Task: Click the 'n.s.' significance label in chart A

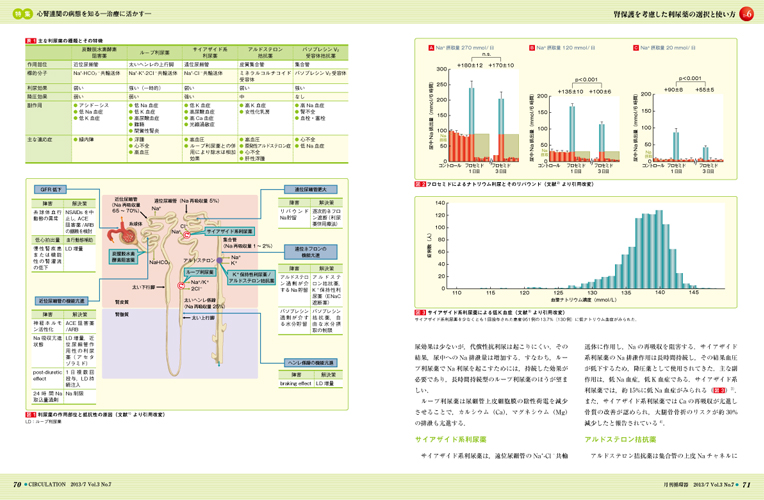Action: (x=486, y=54)
